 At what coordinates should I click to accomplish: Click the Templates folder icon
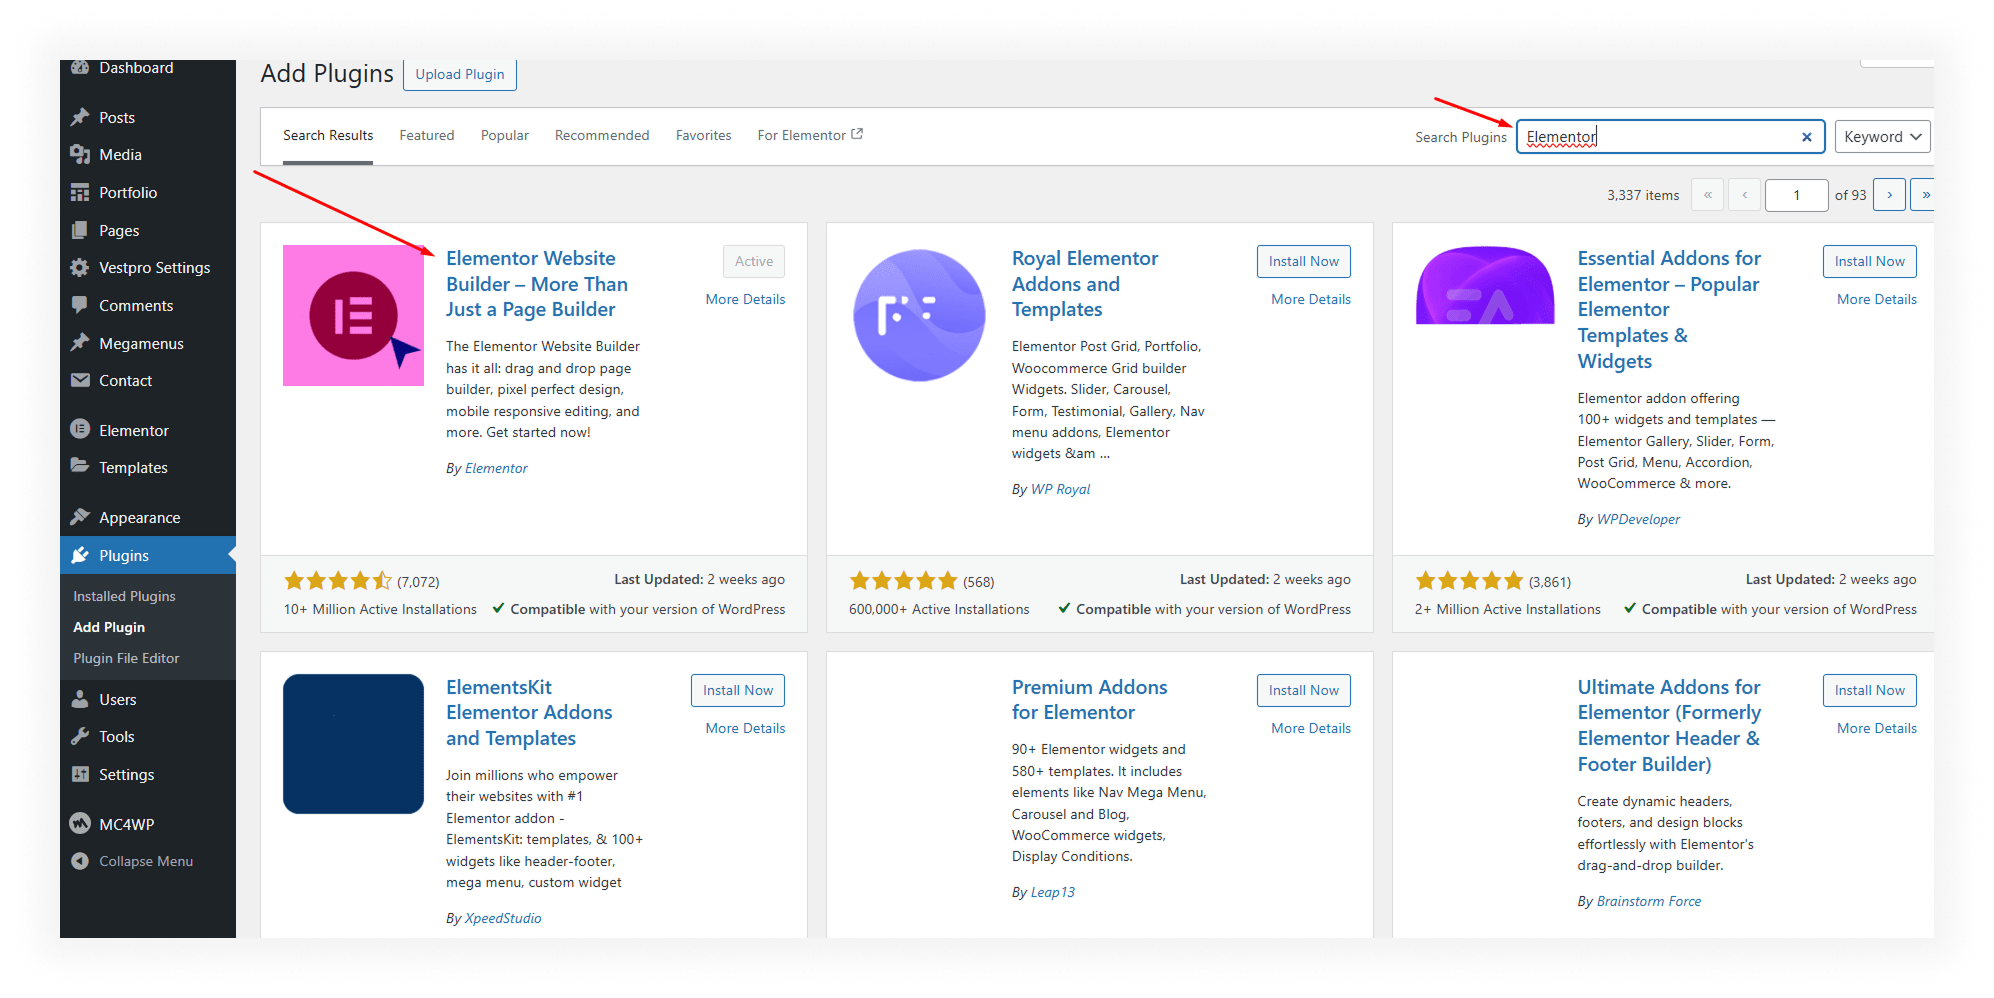tap(80, 466)
